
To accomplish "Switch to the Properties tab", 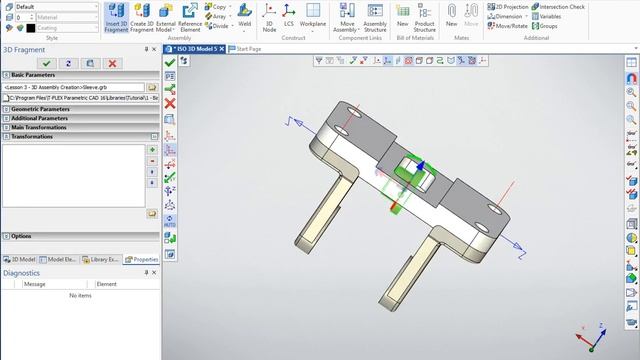I will pyautogui.click(x=142, y=260).
